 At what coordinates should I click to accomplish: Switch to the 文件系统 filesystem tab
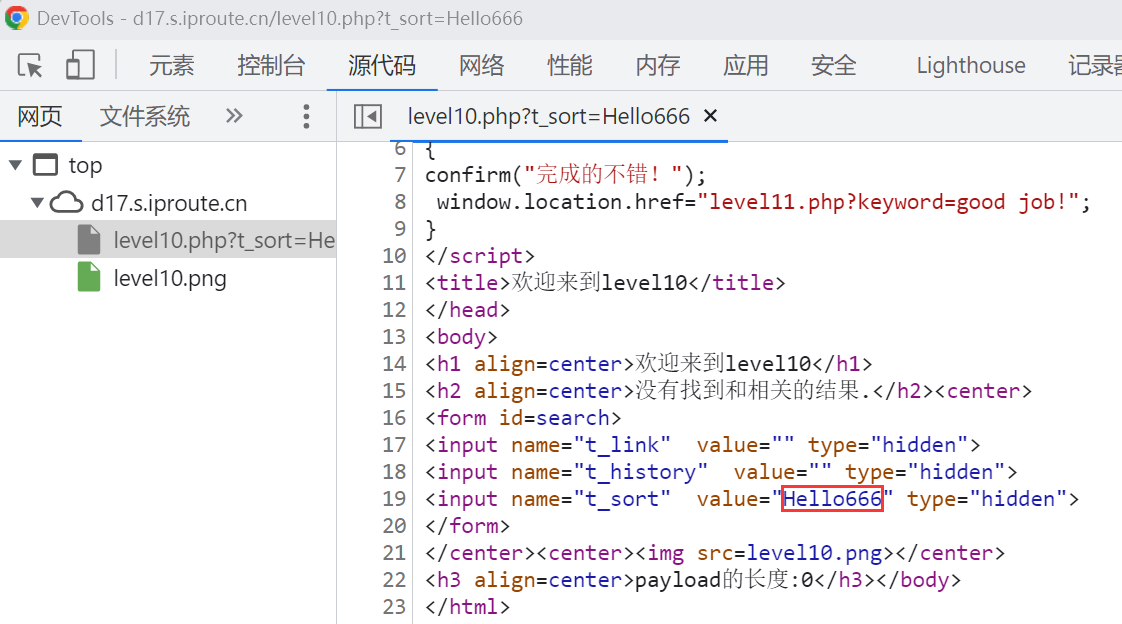point(145,116)
